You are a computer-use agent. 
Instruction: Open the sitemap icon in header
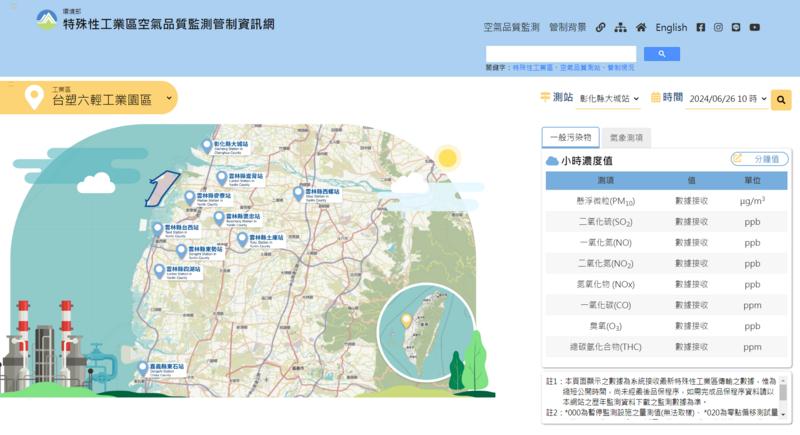pos(620,28)
